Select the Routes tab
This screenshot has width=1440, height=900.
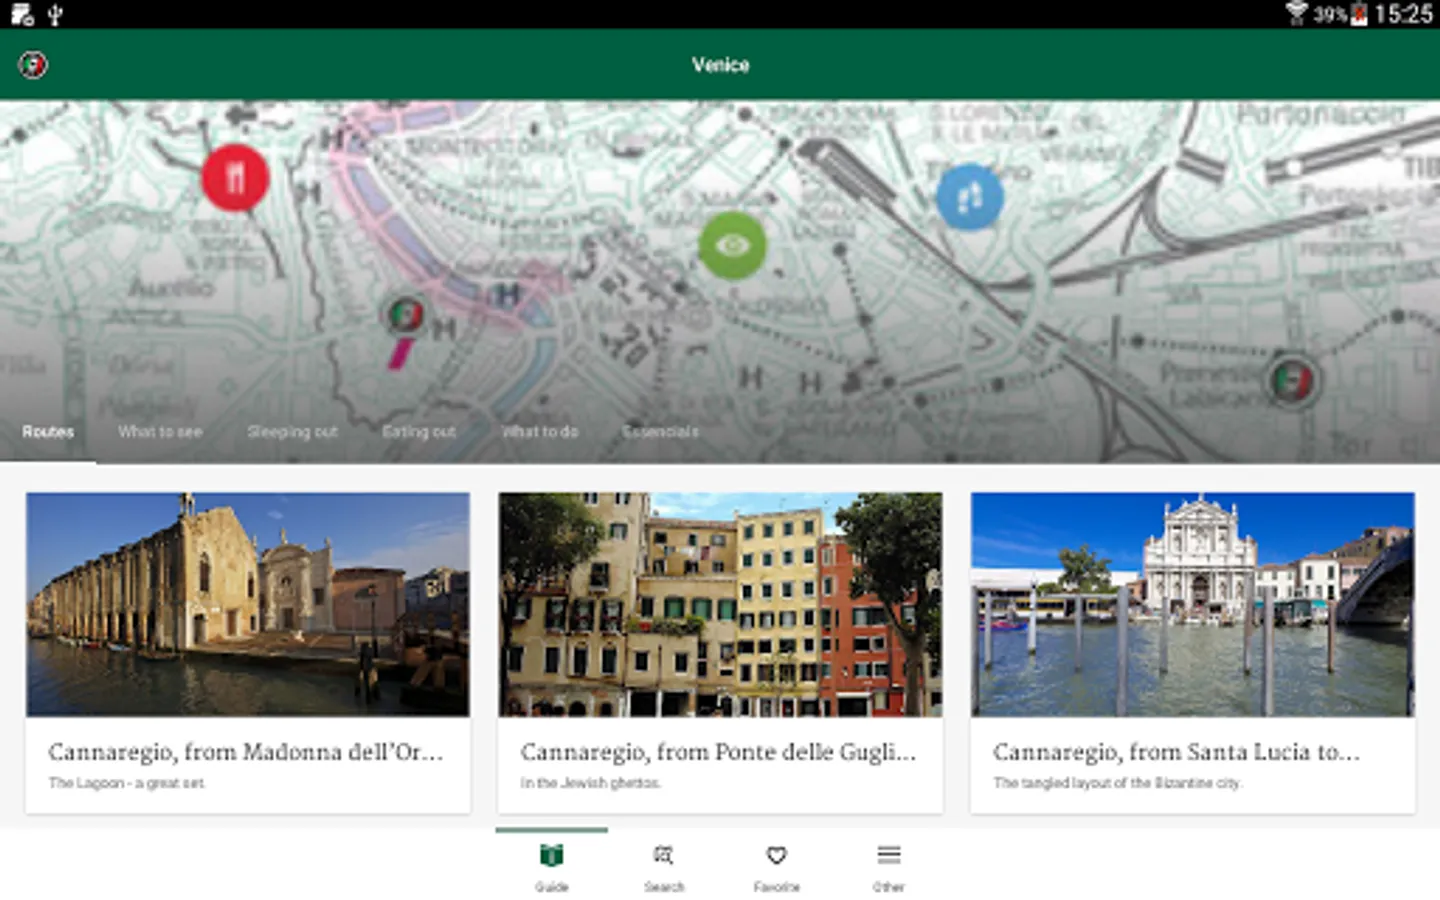pyautogui.click(x=48, y=432)
